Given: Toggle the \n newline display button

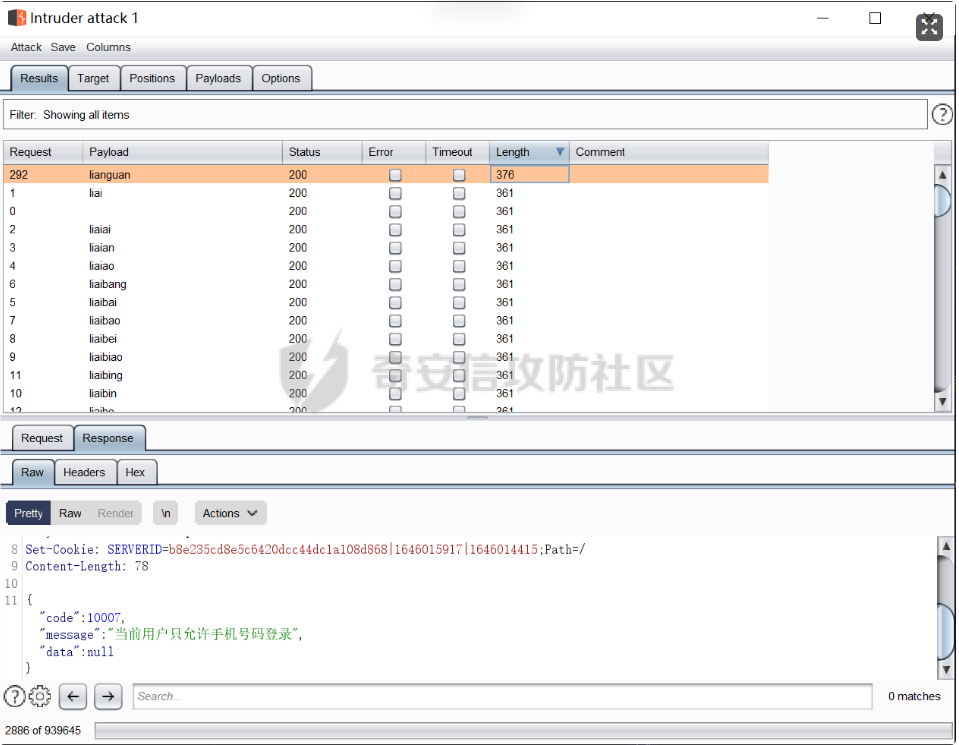Looking at the screenshot, I should tap(166, 513).
